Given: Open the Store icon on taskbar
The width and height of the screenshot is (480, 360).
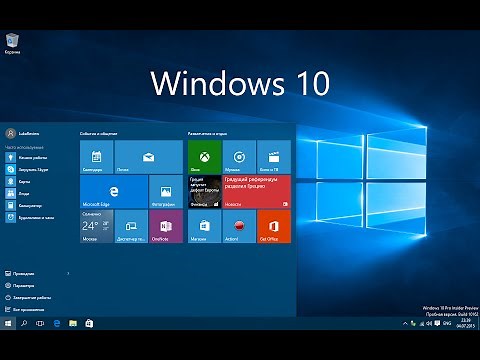Looking at the screenshot, I should pyautogui.click(x=89, y=323).
